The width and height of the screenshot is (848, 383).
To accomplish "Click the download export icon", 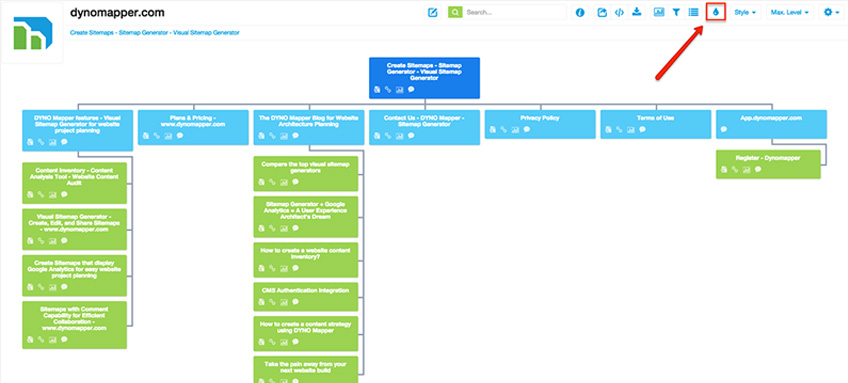I will [x=637, y=12].
